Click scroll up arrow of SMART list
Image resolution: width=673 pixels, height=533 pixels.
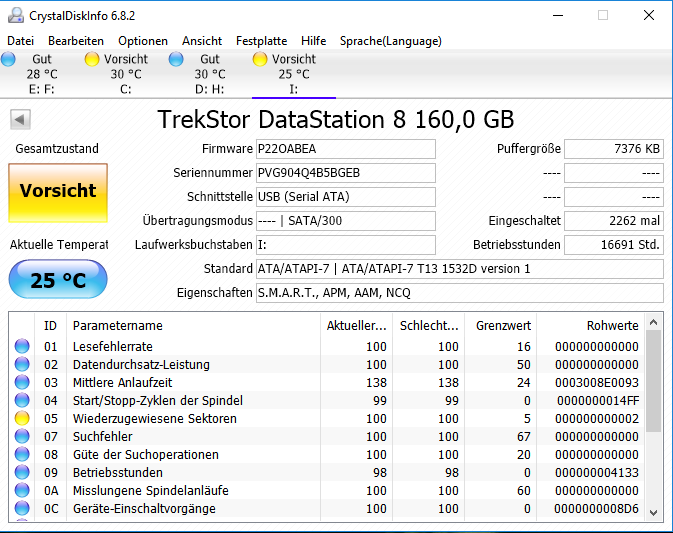tap(654, 322)
